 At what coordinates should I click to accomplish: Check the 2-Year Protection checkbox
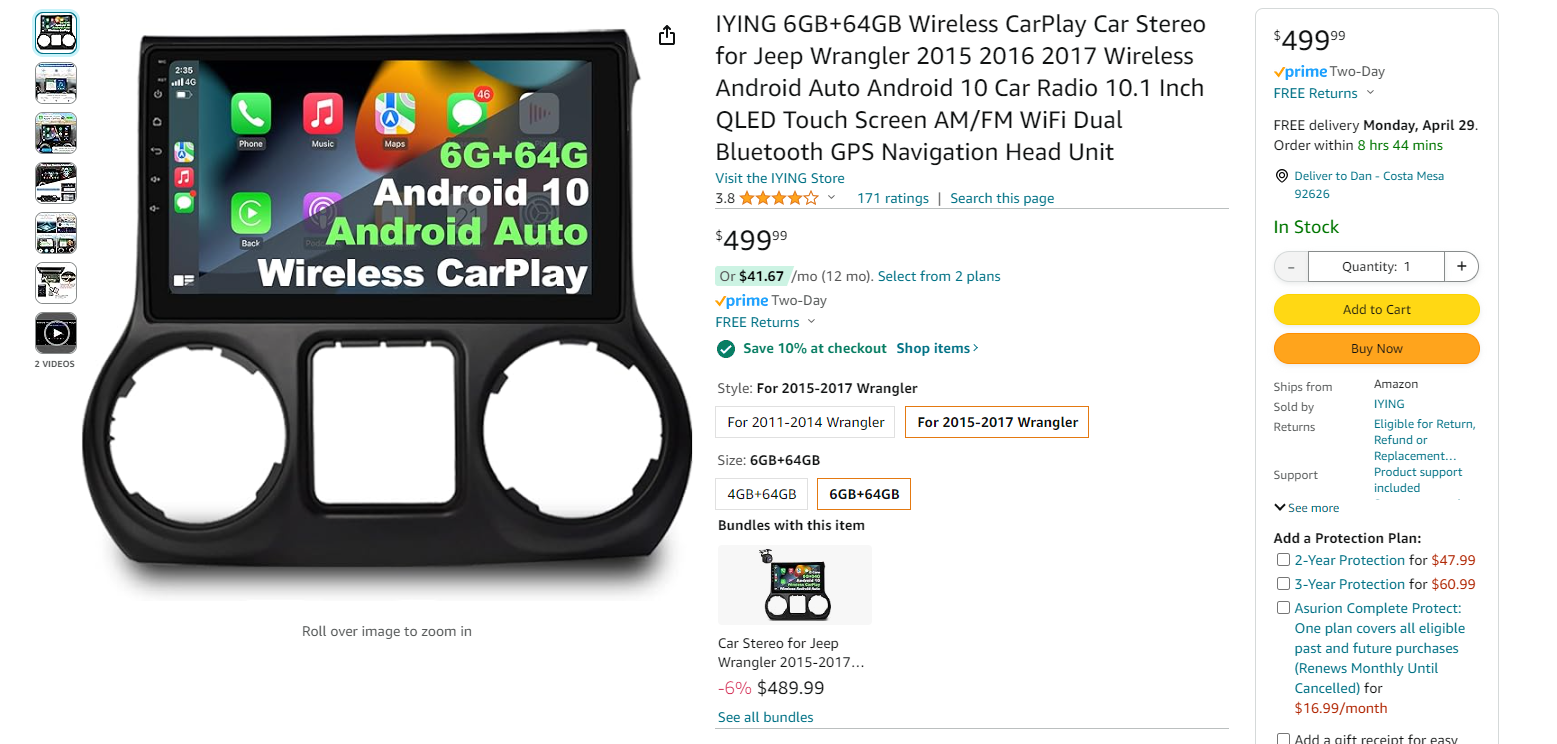(1283, 560)
